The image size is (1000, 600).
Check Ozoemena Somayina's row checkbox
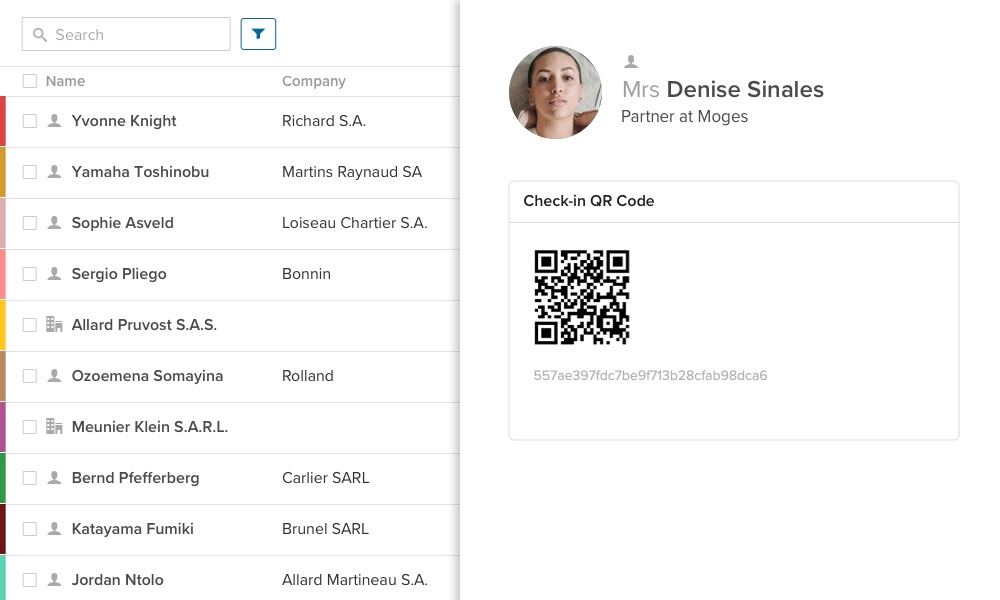tap(30, 376)
